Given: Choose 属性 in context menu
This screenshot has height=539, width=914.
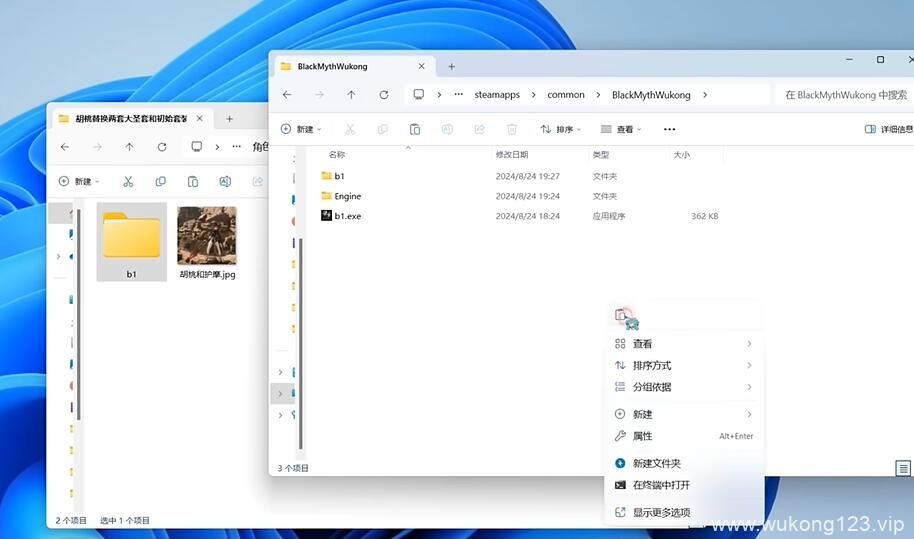Looking at the screenshot, I should (x=684, y=436).
